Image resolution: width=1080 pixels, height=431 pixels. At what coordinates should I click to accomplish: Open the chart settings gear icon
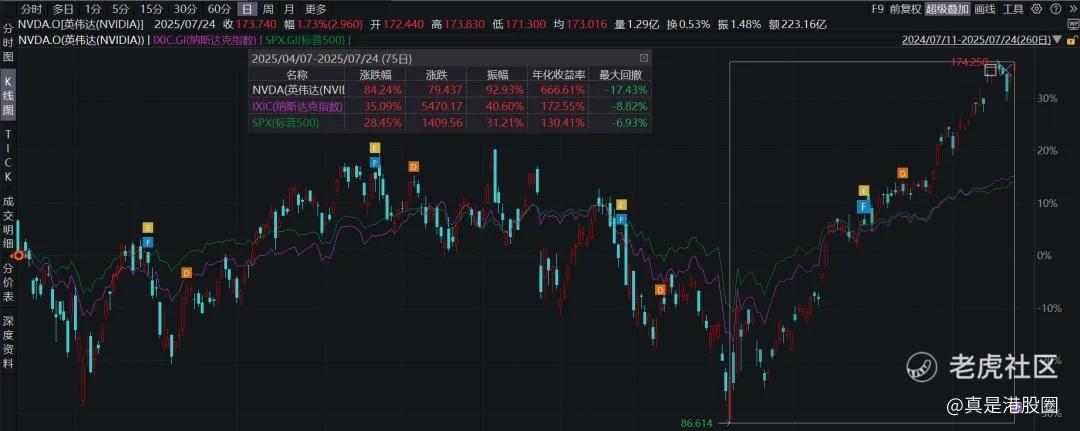[1037, 9]
